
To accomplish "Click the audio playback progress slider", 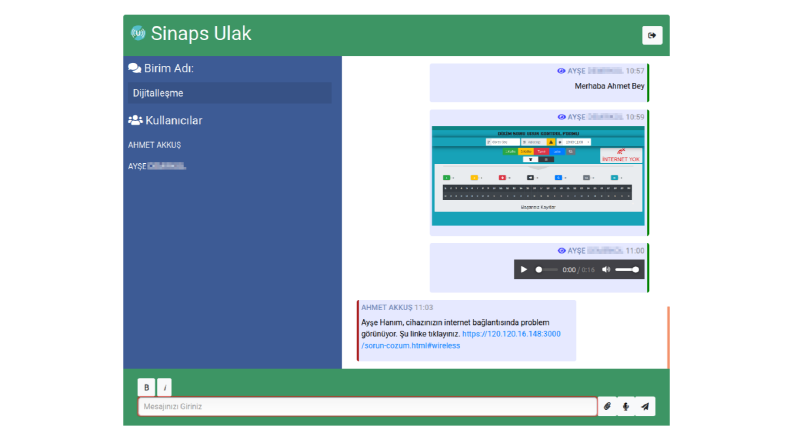I will pos(547,270).
